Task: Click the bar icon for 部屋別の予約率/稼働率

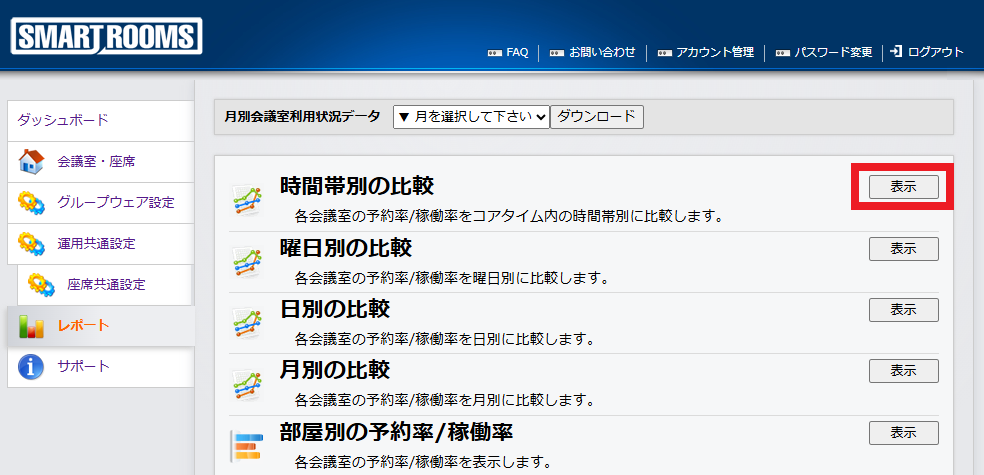Action: tap(246, 447)
